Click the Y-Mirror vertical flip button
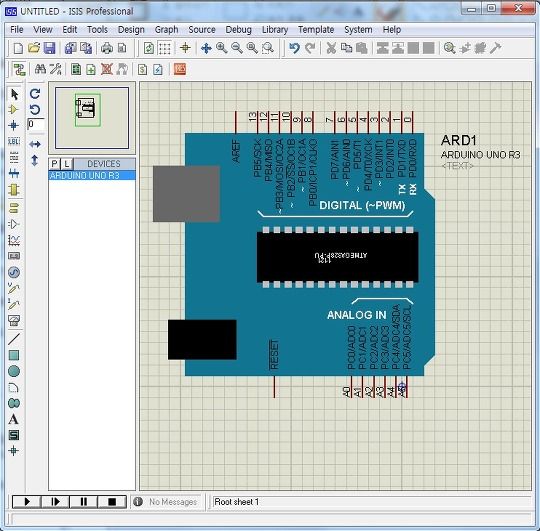The height and width of the screenshot is (531, 540). pos(35,160)
